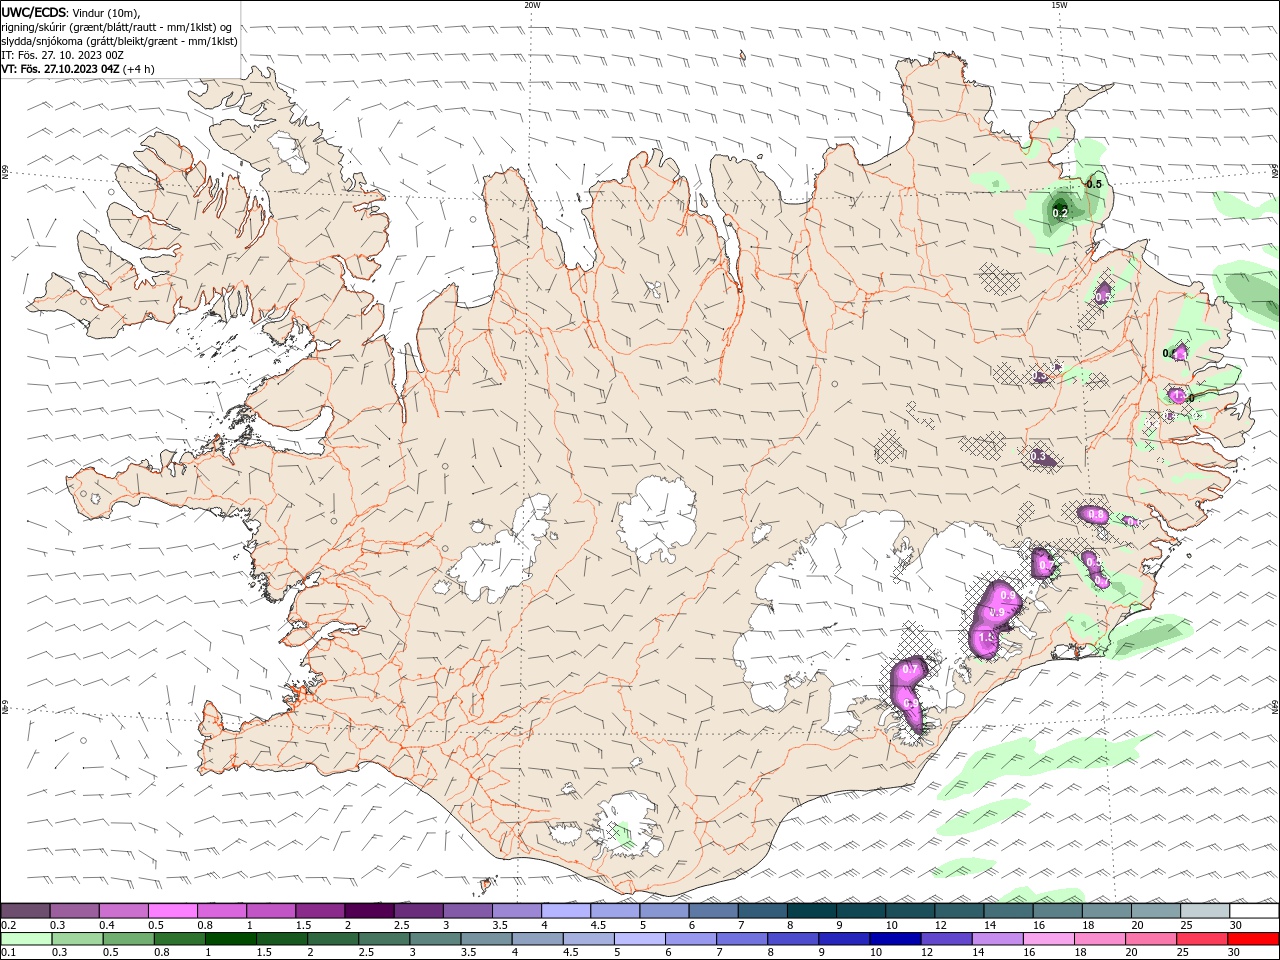Click the 3.5 label under the upper snow scale
This screenshot has height=960, width=1280.
pyautogui.click(x=500, y=925)
